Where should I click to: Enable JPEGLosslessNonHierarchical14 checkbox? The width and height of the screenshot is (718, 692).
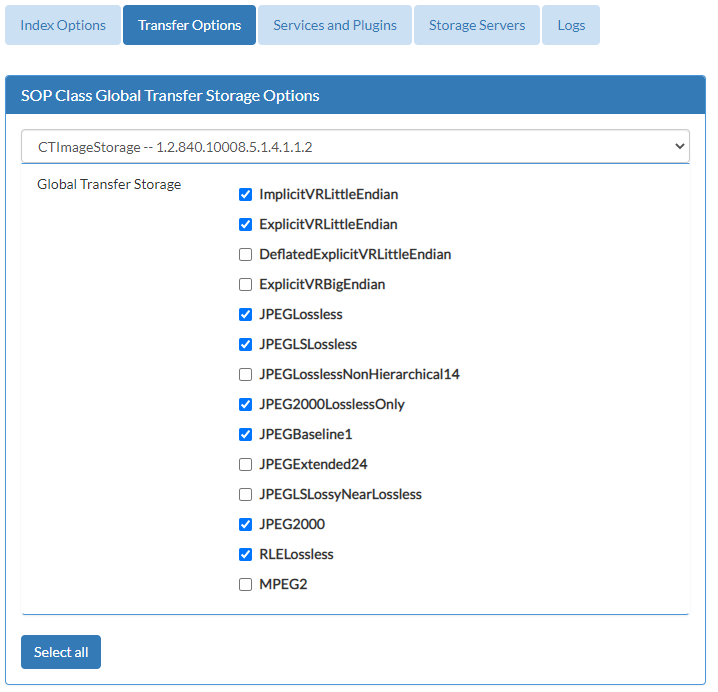[245, 375]
